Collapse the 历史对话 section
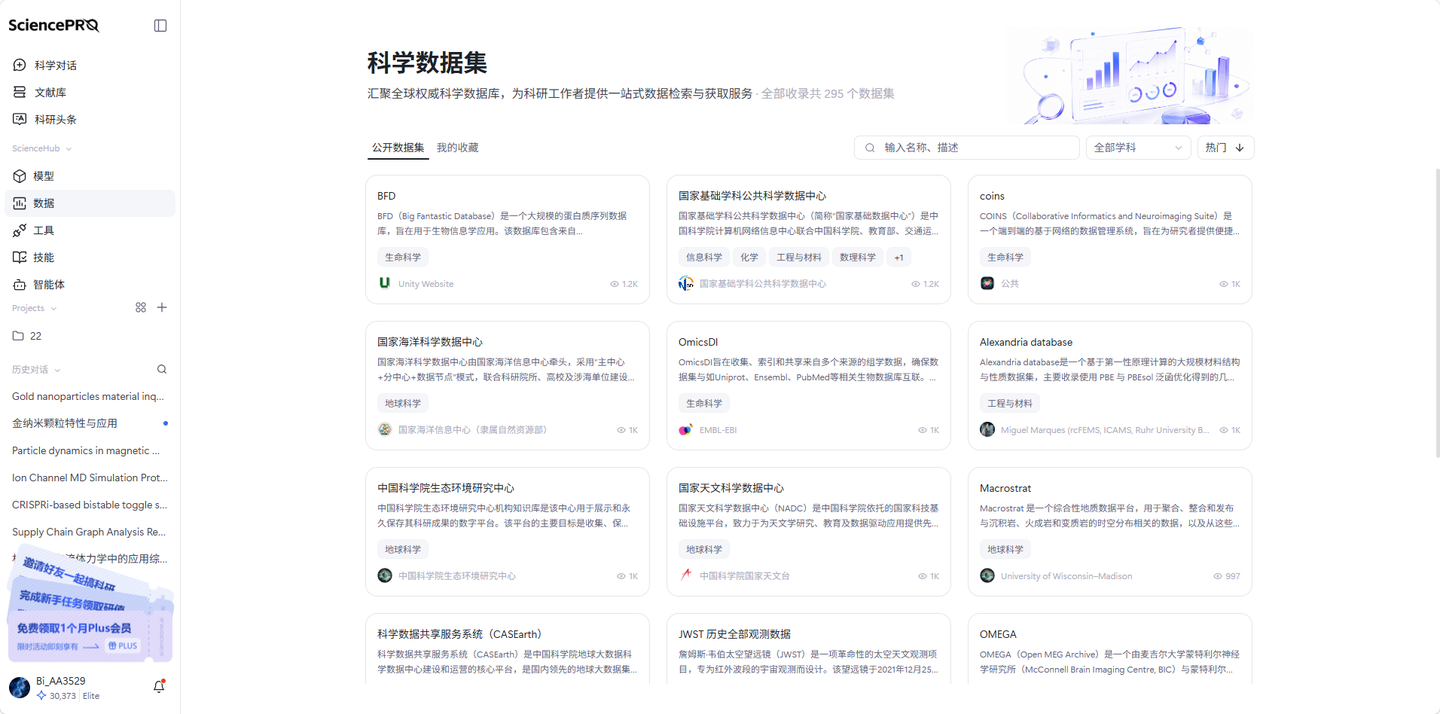Screen dimensions: 1440x714 (36, 370)
